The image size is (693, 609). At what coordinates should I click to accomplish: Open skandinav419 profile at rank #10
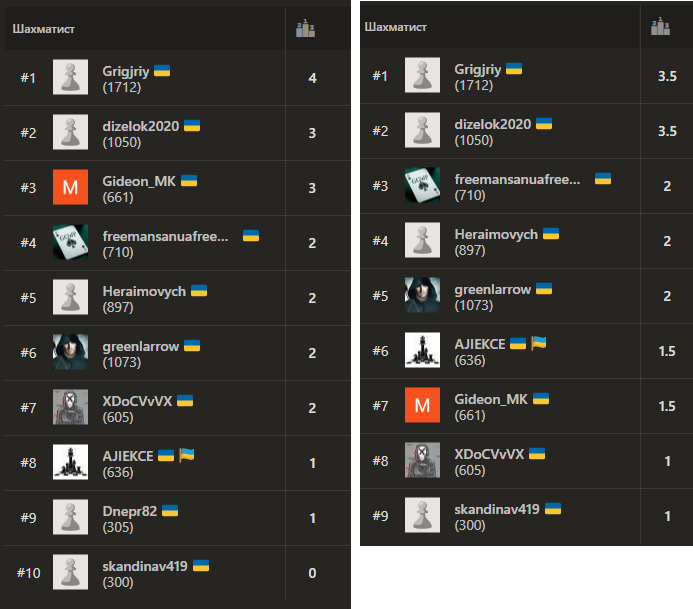tap(145, 566)
